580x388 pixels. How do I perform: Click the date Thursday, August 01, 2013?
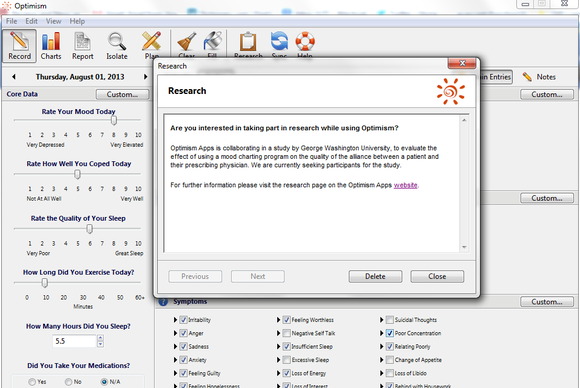coord(80,77)
